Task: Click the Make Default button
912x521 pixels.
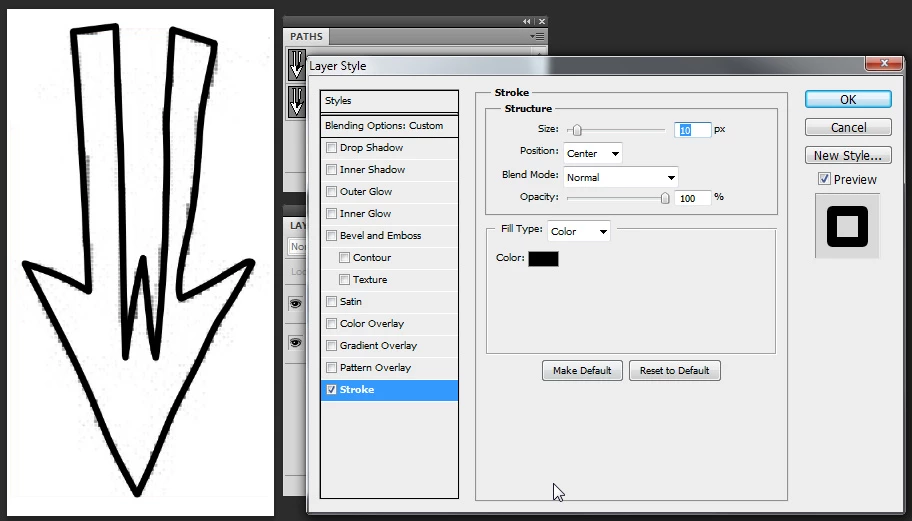Action: [x=582, y=370]
